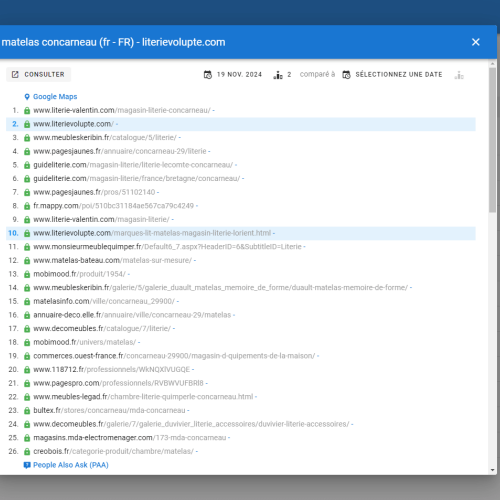The image size is (500, 500).
Task: Click the Google Maps pin icon
Action: [27, 97]
